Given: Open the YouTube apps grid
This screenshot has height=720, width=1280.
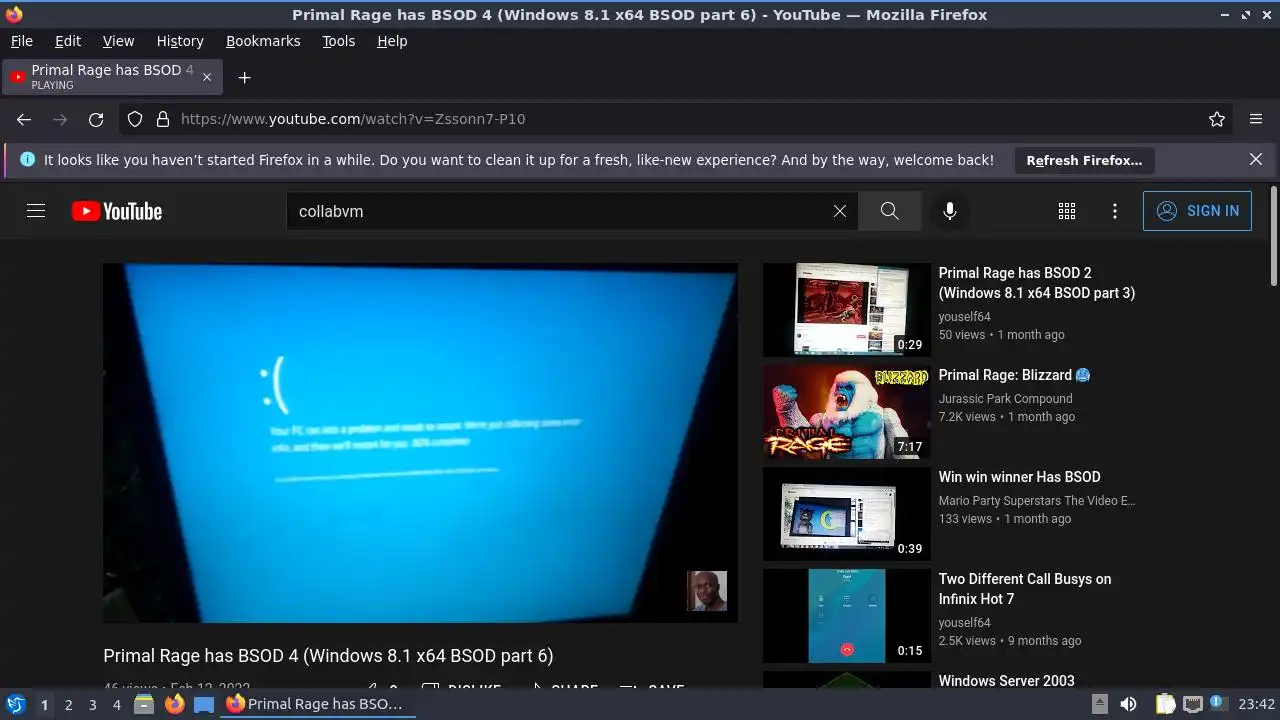Looking at the screenshot, I should coord(1067,211).
